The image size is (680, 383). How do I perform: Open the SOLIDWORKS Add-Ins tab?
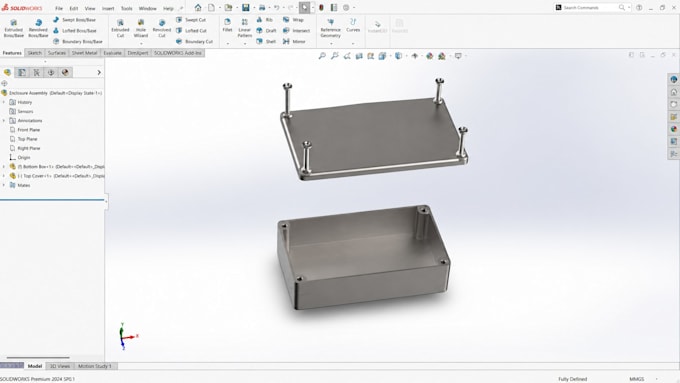pyautogui.click(x=178, y=53)
